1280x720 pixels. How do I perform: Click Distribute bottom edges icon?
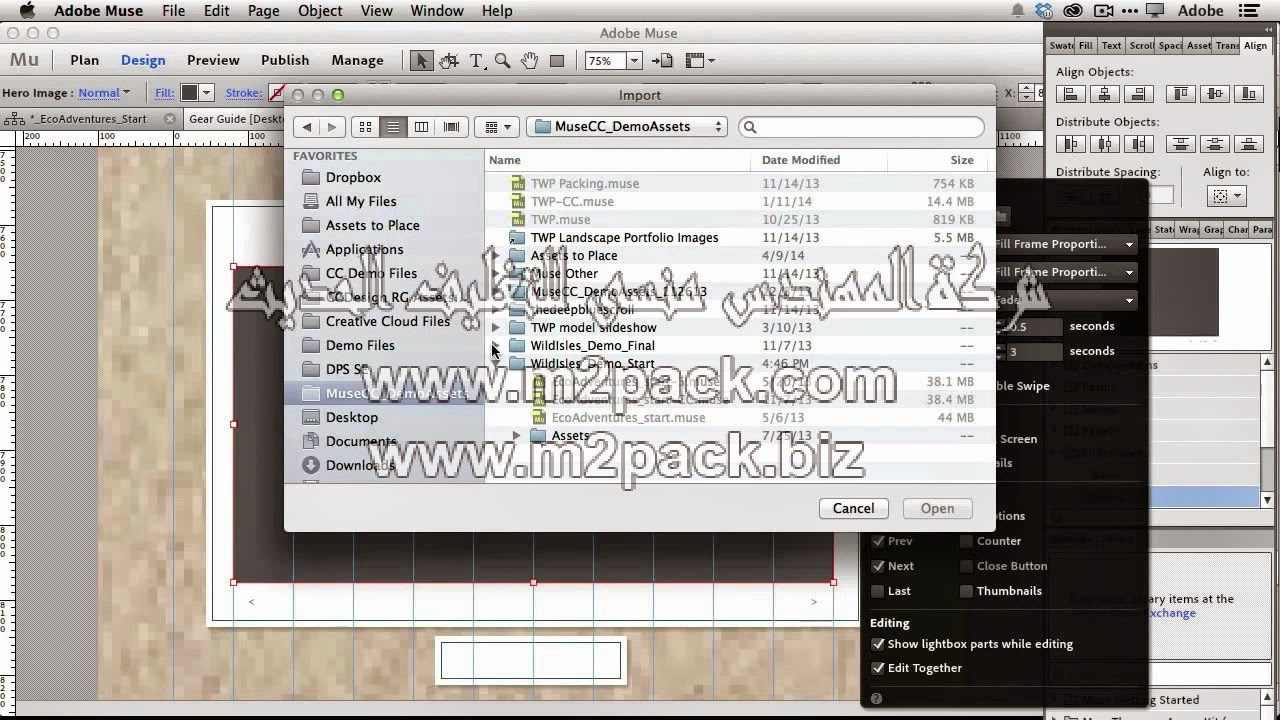pos(1249,144)
